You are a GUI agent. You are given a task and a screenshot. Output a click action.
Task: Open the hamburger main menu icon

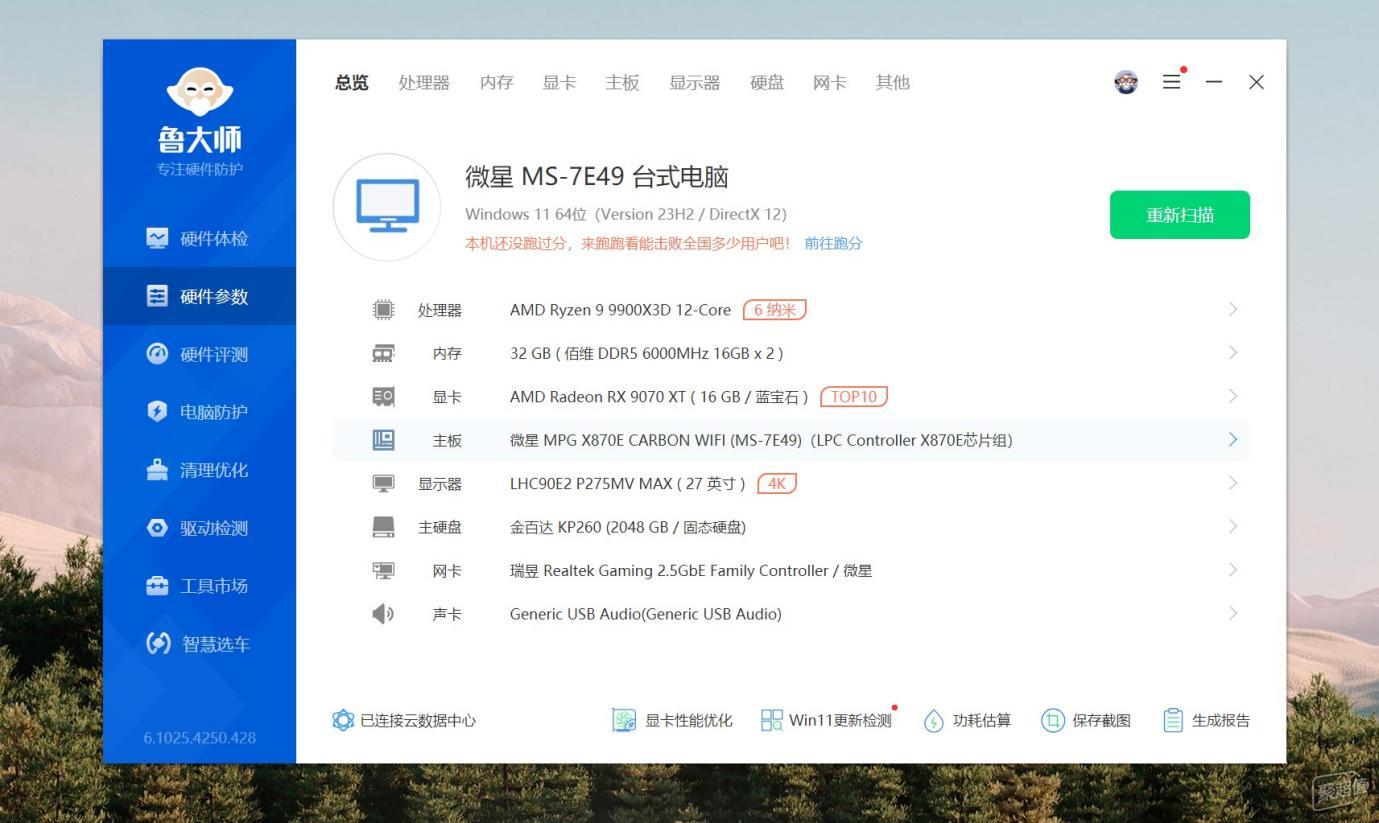coord(1172,82)
